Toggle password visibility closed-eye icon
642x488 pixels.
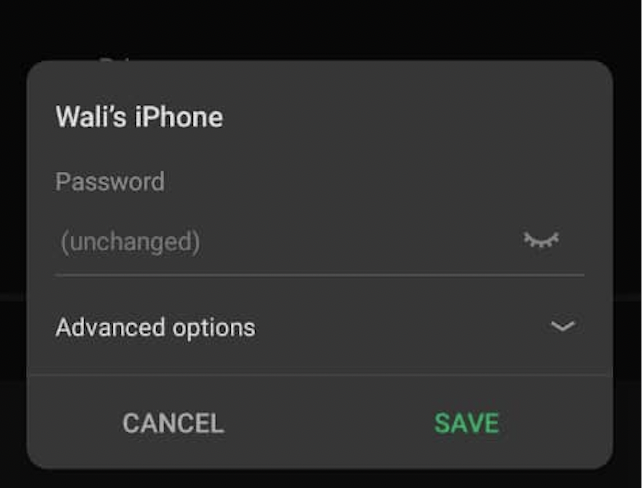(541, 239)
